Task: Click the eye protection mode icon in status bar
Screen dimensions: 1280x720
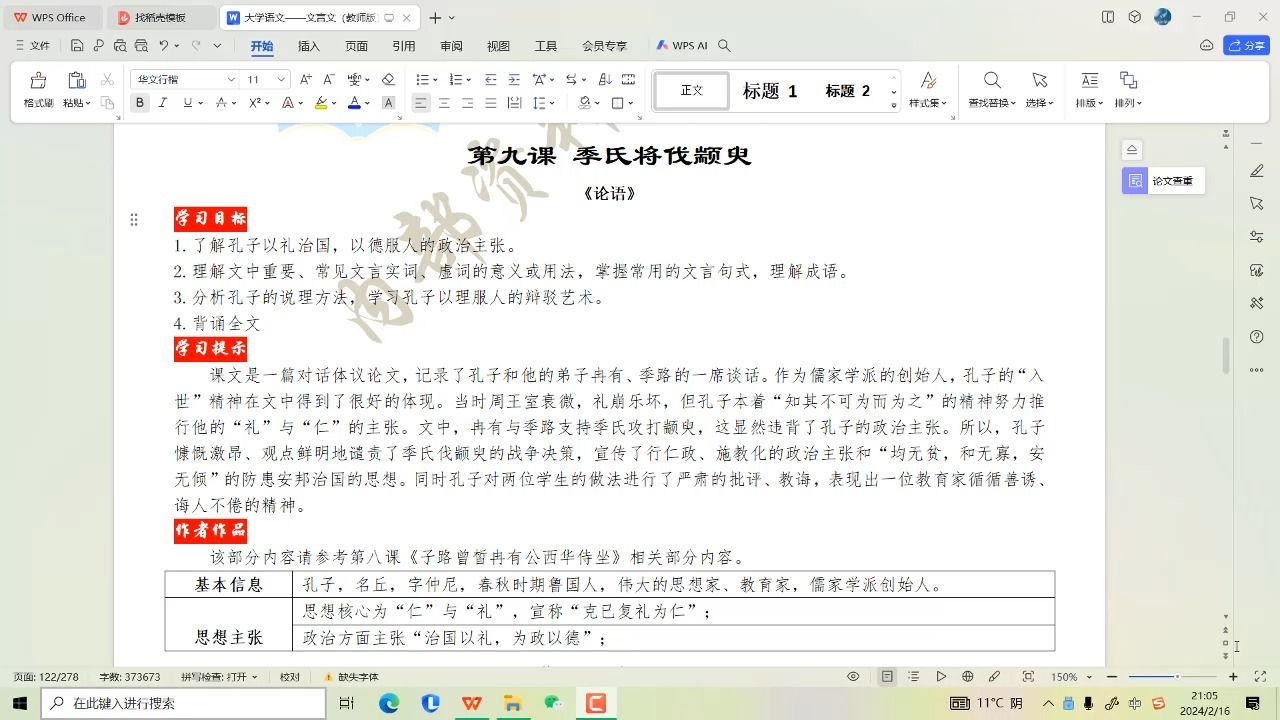Action: pos(853,677)
